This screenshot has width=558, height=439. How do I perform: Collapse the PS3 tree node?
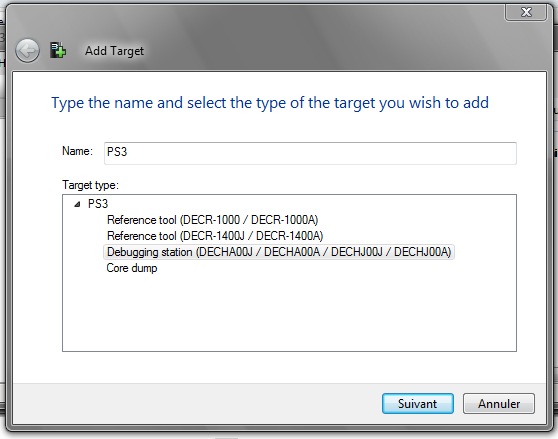click(x=77, y=204)
